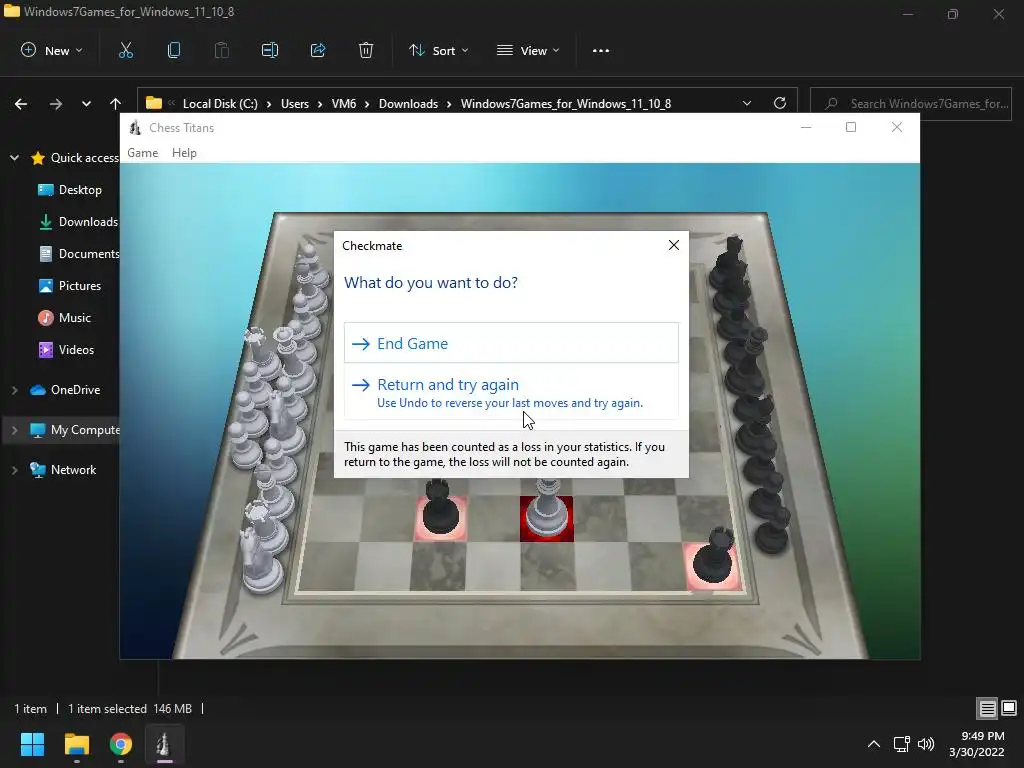This screenshot has height=768, width=1024.
Task: Click VM6 in the address path
Action: click(x=344, y=104)
